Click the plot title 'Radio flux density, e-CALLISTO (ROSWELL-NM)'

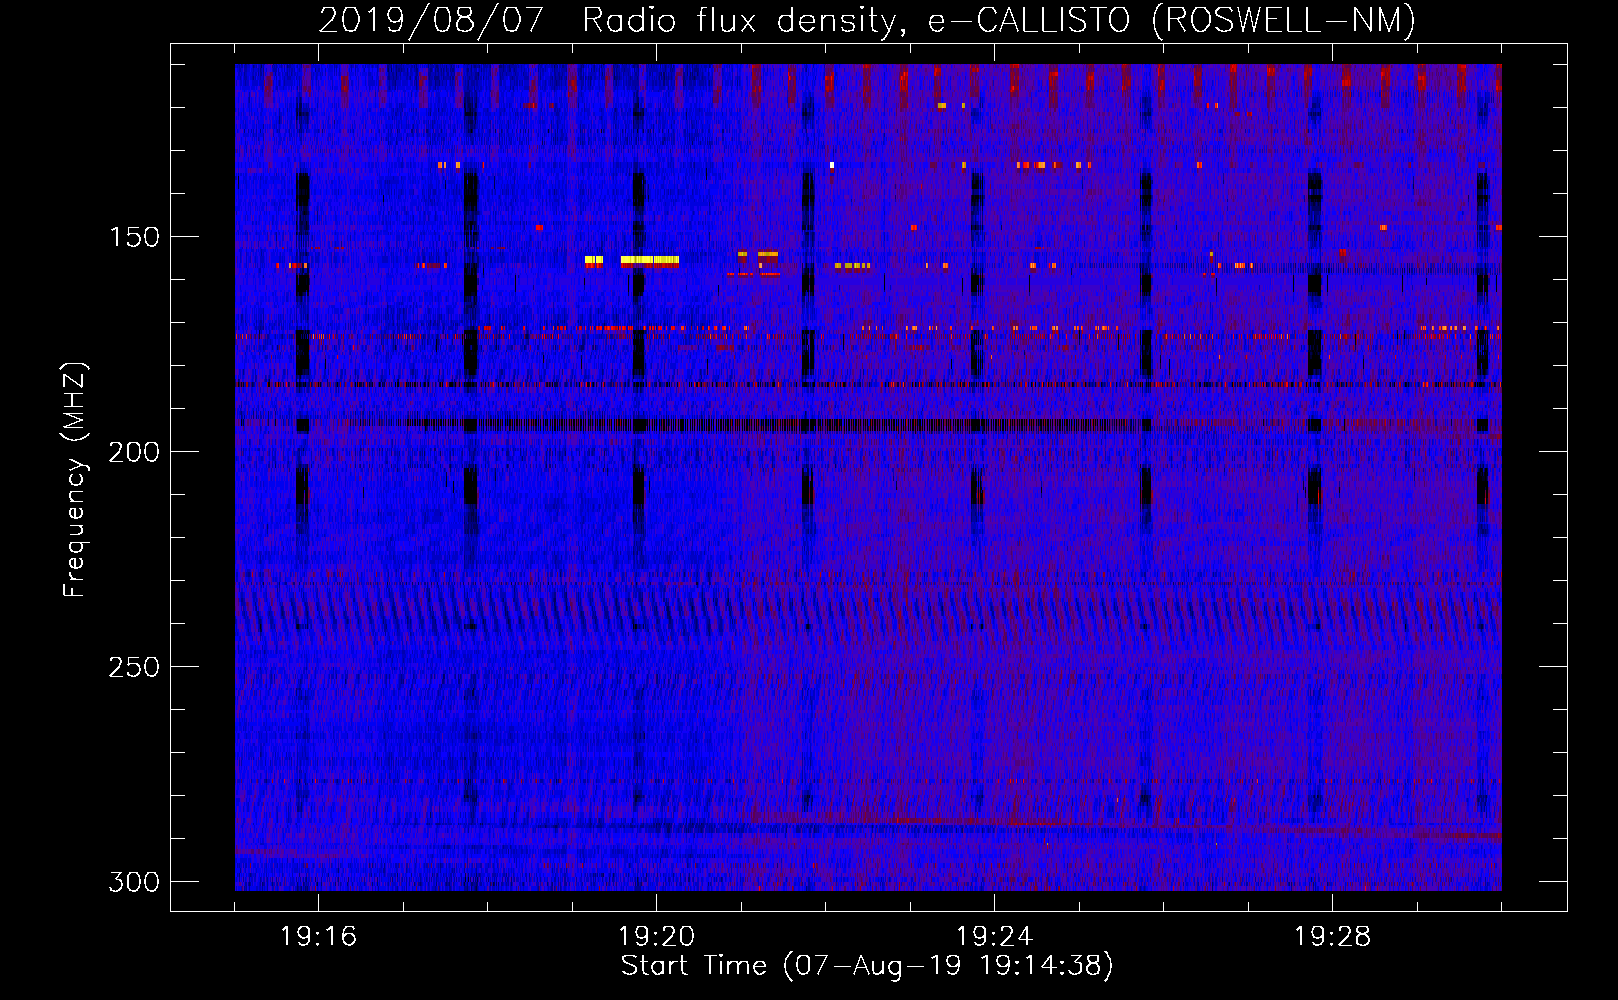(999, 21)
